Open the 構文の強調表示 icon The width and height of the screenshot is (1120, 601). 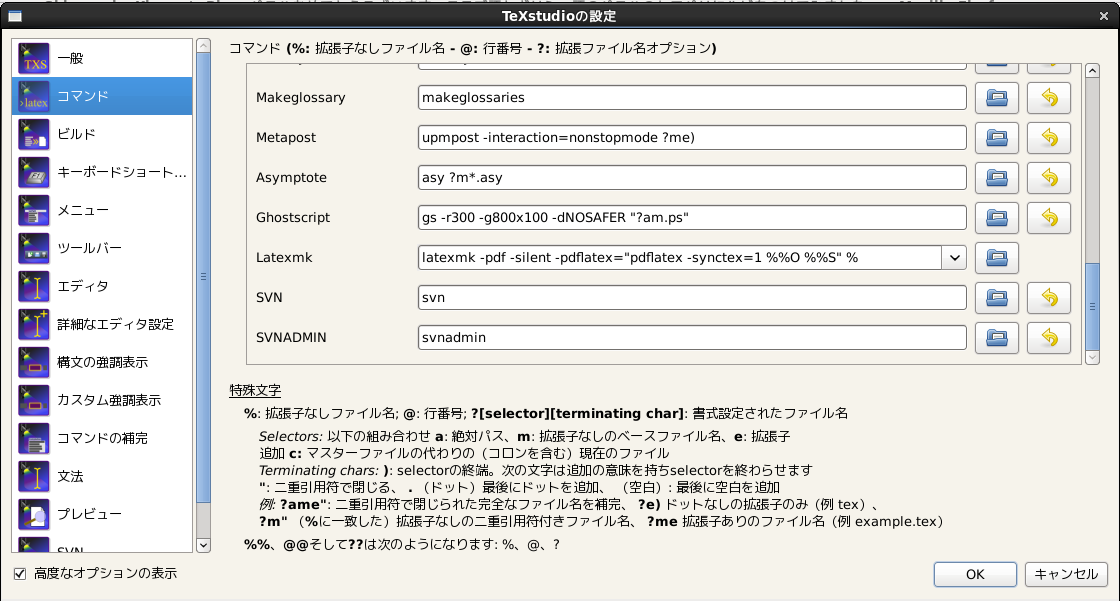[x=34, y=362]
